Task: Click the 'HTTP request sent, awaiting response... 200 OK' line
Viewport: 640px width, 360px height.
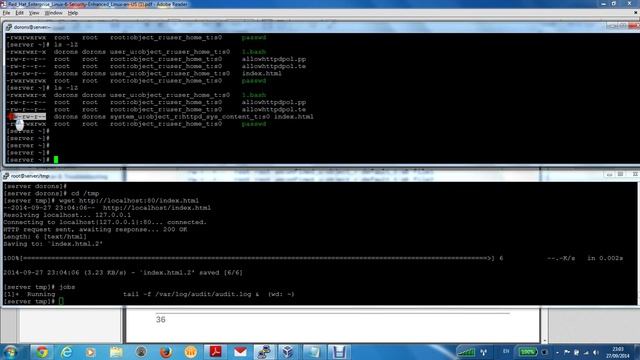Action: [x=95, y=229]
